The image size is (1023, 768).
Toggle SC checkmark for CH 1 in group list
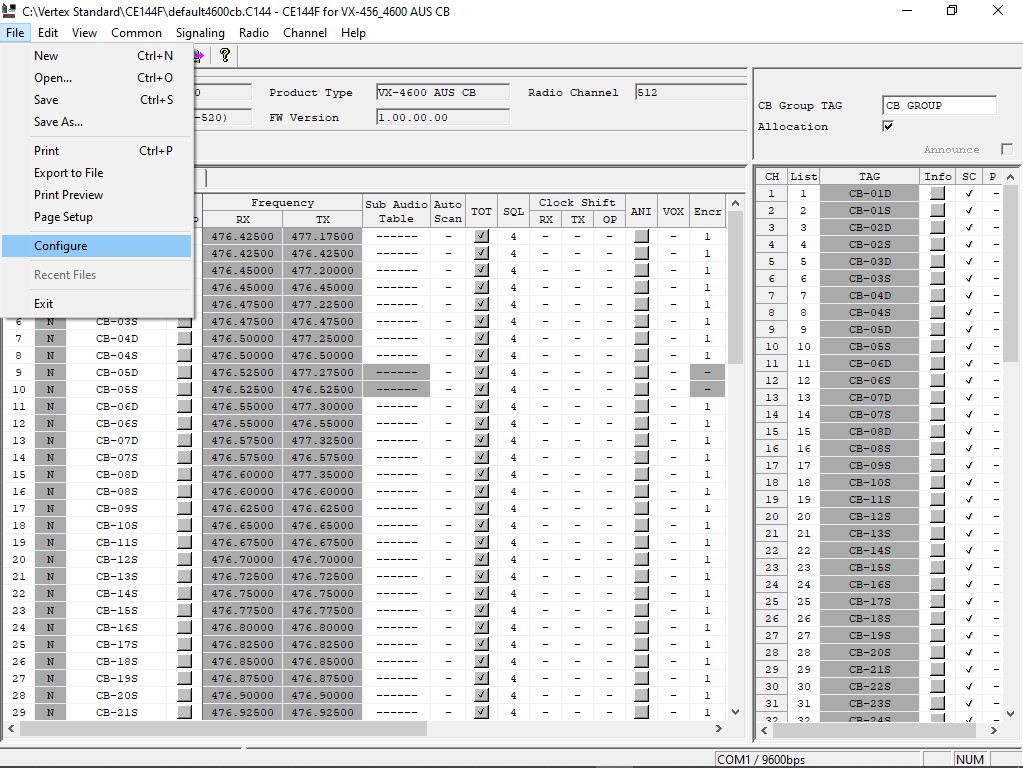[969, 193]
